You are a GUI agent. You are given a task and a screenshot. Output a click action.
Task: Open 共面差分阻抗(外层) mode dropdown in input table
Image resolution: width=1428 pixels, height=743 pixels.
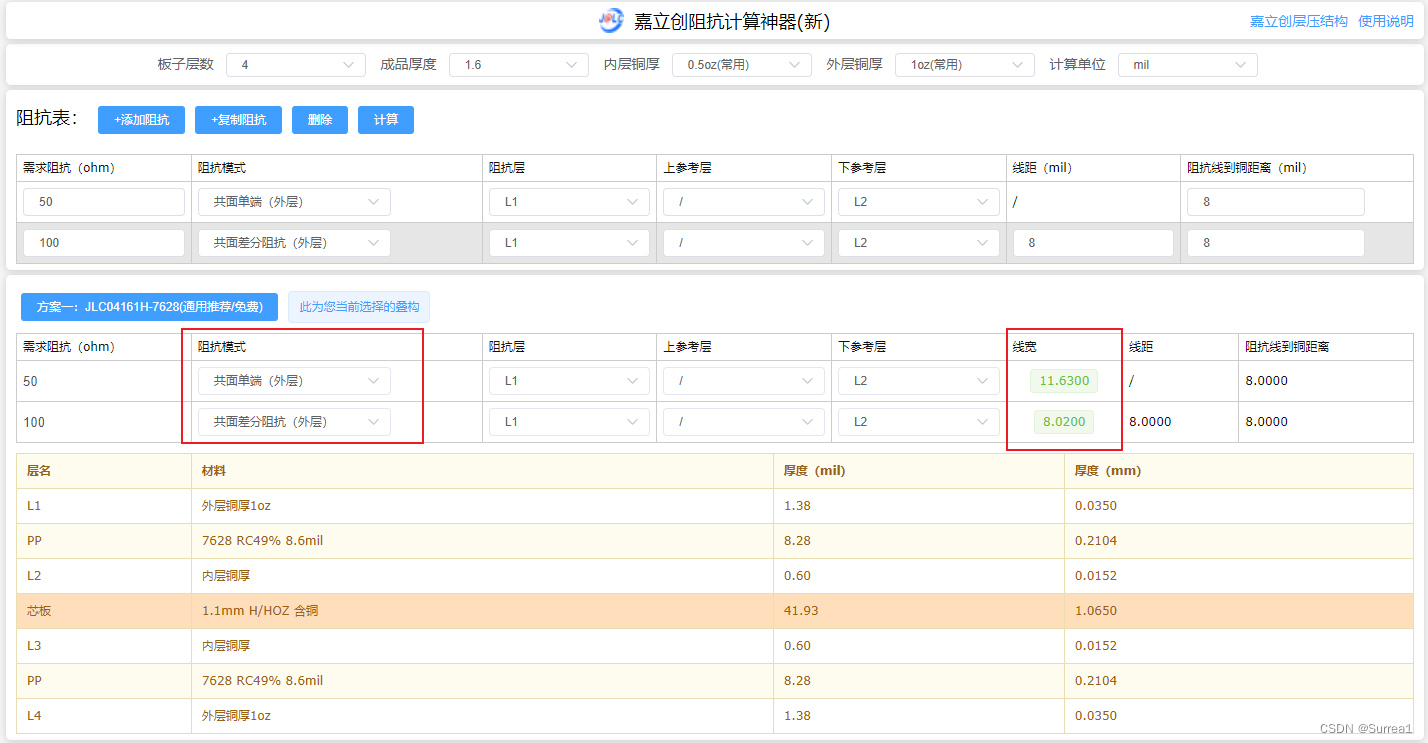click(294, 243)
